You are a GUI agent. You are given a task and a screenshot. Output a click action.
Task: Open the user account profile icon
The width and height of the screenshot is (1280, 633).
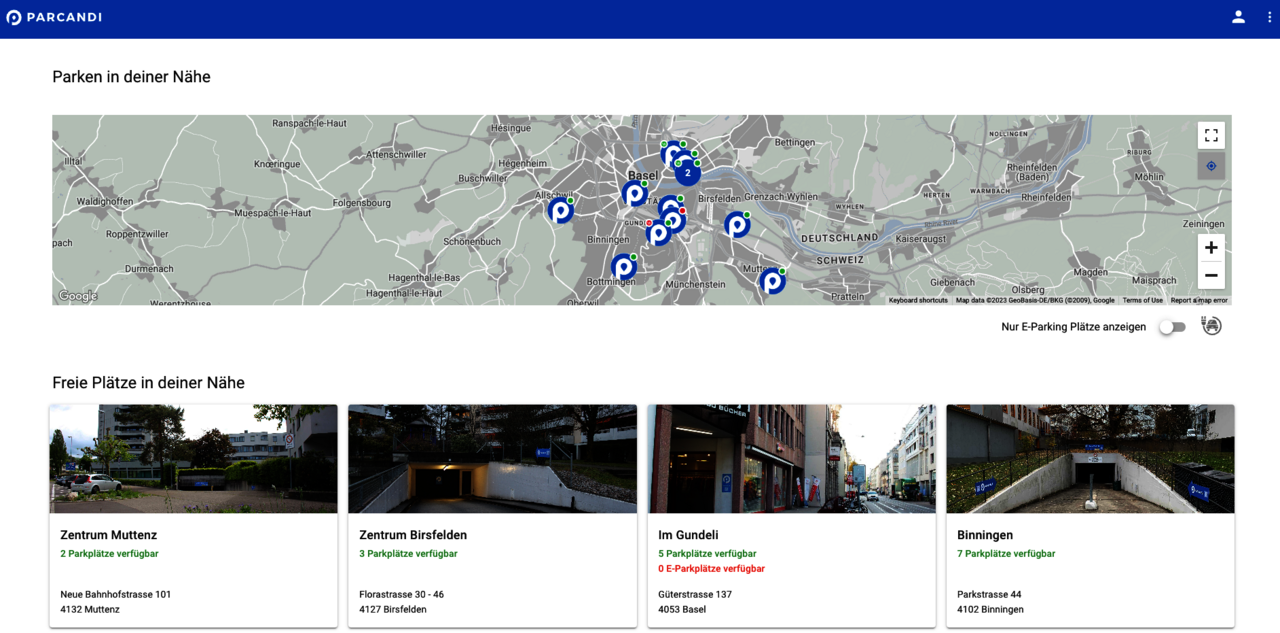pyautogui.click(x=1238, y=17)
